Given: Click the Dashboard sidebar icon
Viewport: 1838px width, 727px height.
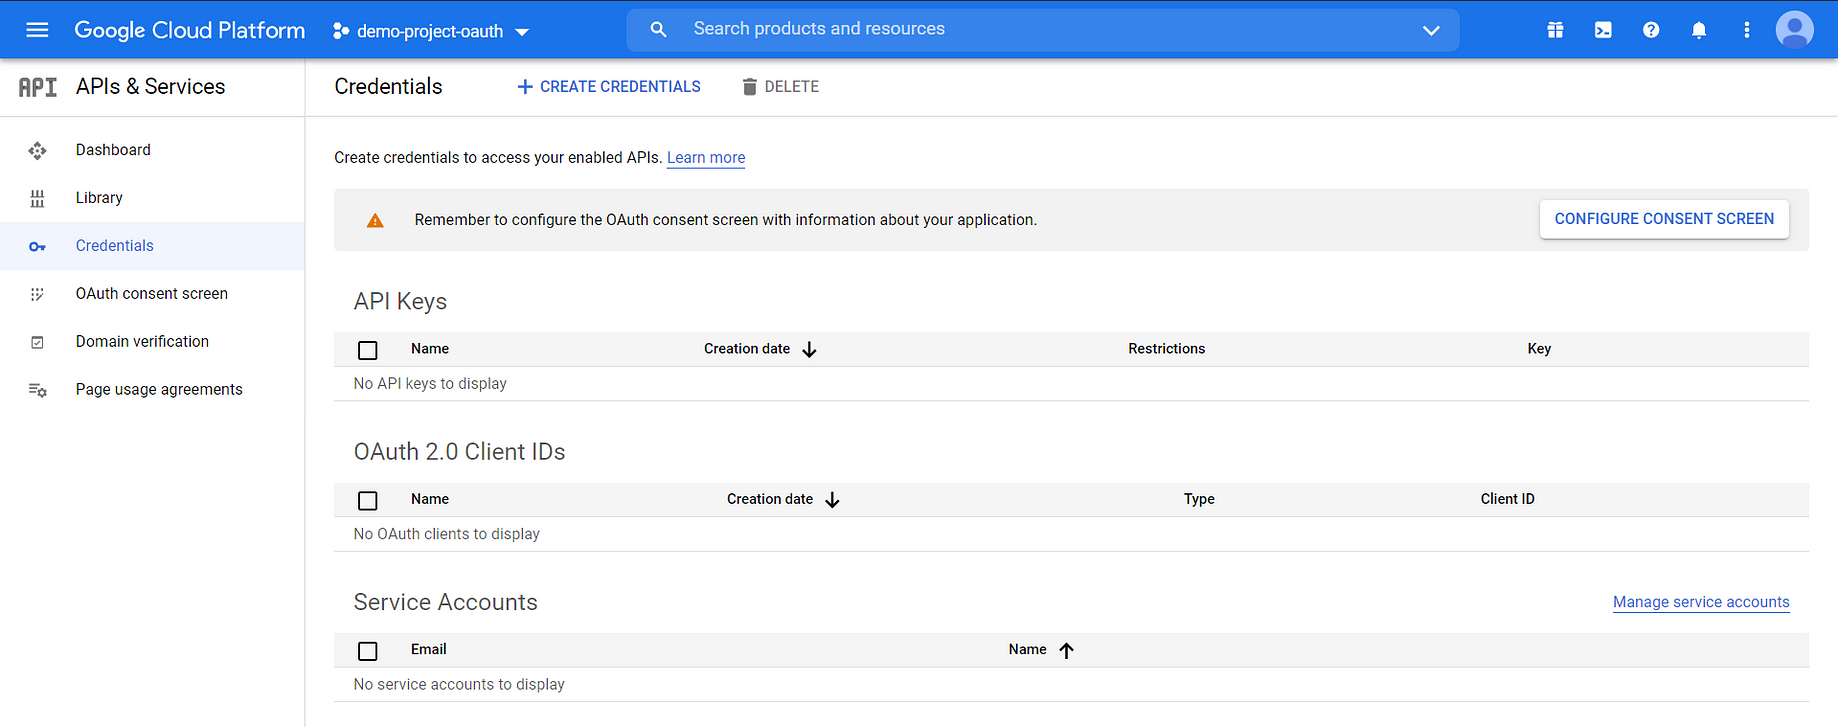Looking at the screenshot, I should (x=37, y=150).
